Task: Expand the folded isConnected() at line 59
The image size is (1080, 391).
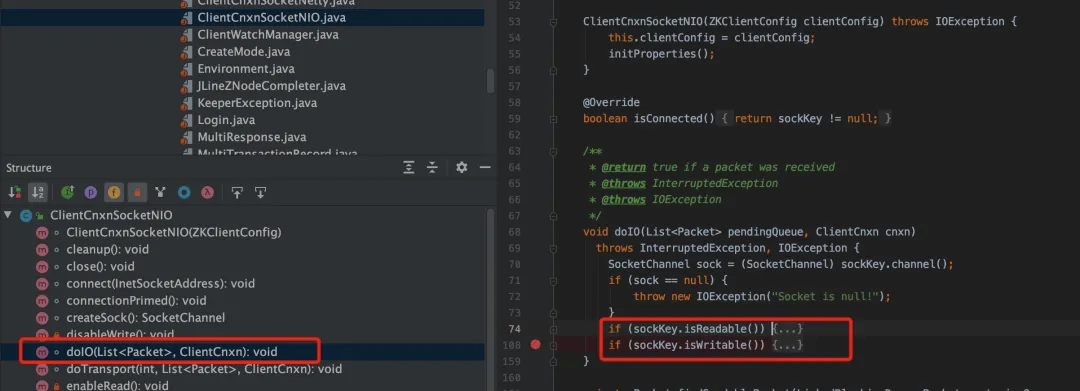Action: [x=552, y=119]
